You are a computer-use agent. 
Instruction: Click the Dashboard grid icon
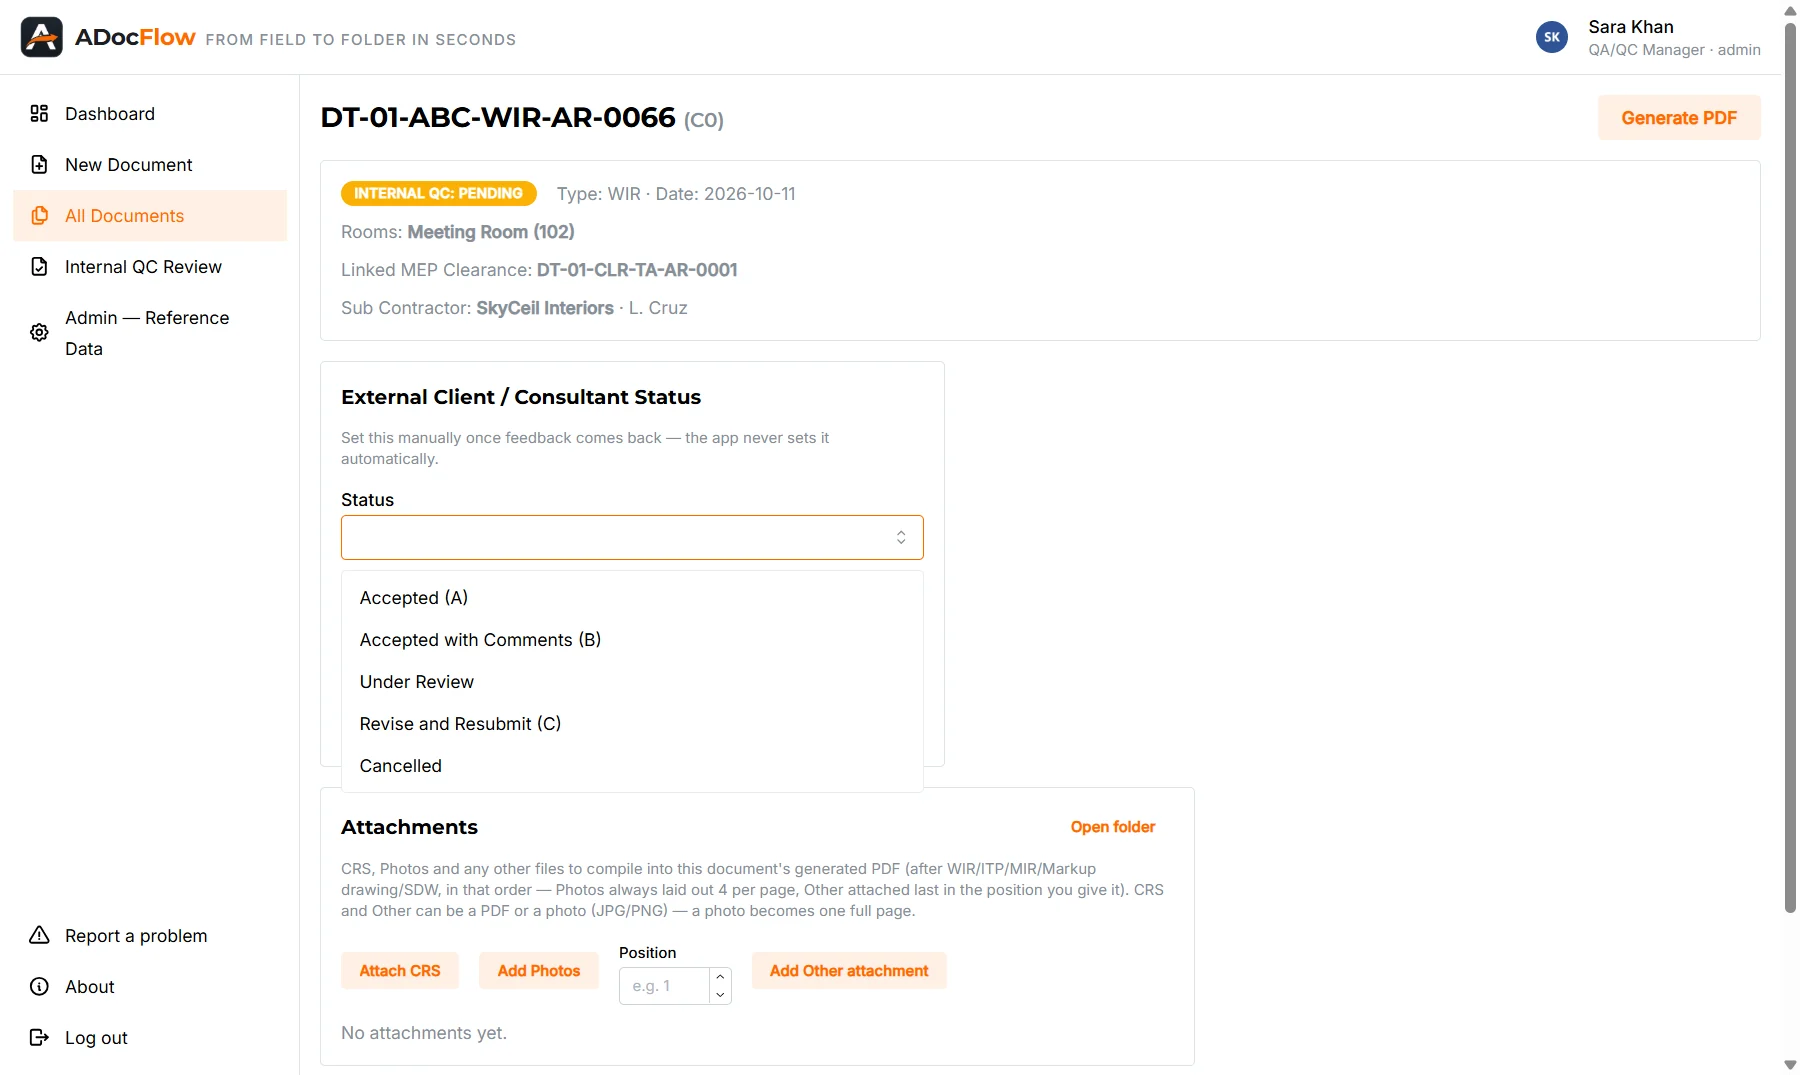coord(39,113)
